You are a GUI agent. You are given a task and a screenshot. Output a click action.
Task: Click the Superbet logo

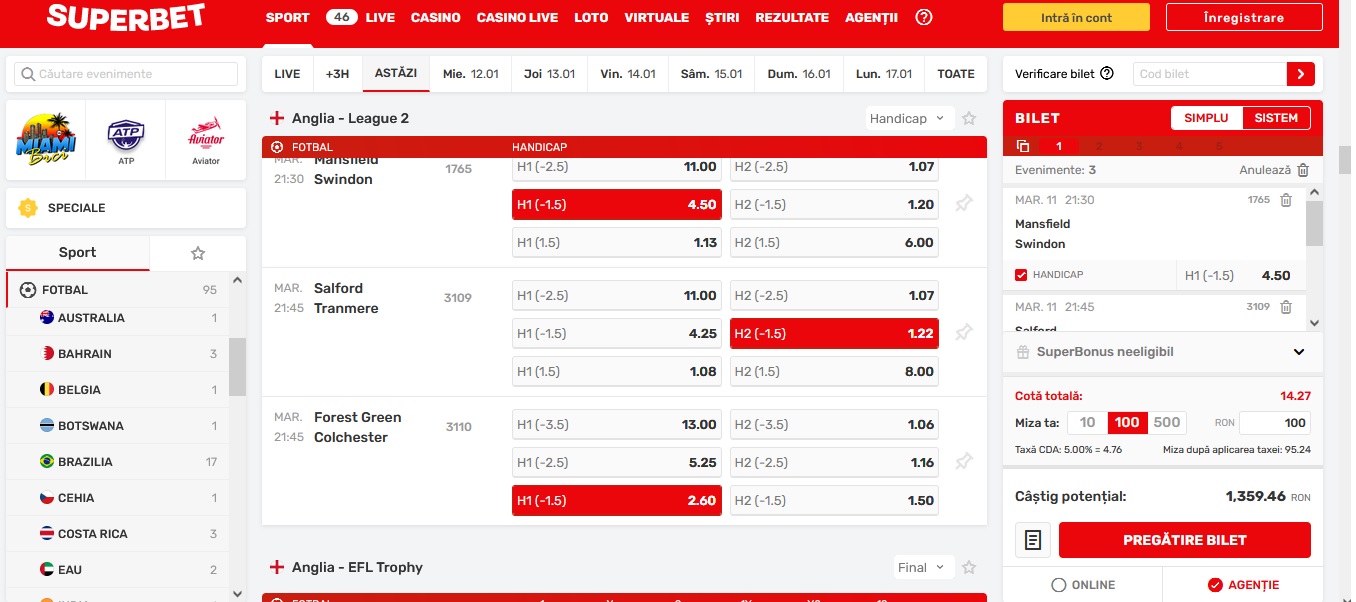[x=126, y=17]
